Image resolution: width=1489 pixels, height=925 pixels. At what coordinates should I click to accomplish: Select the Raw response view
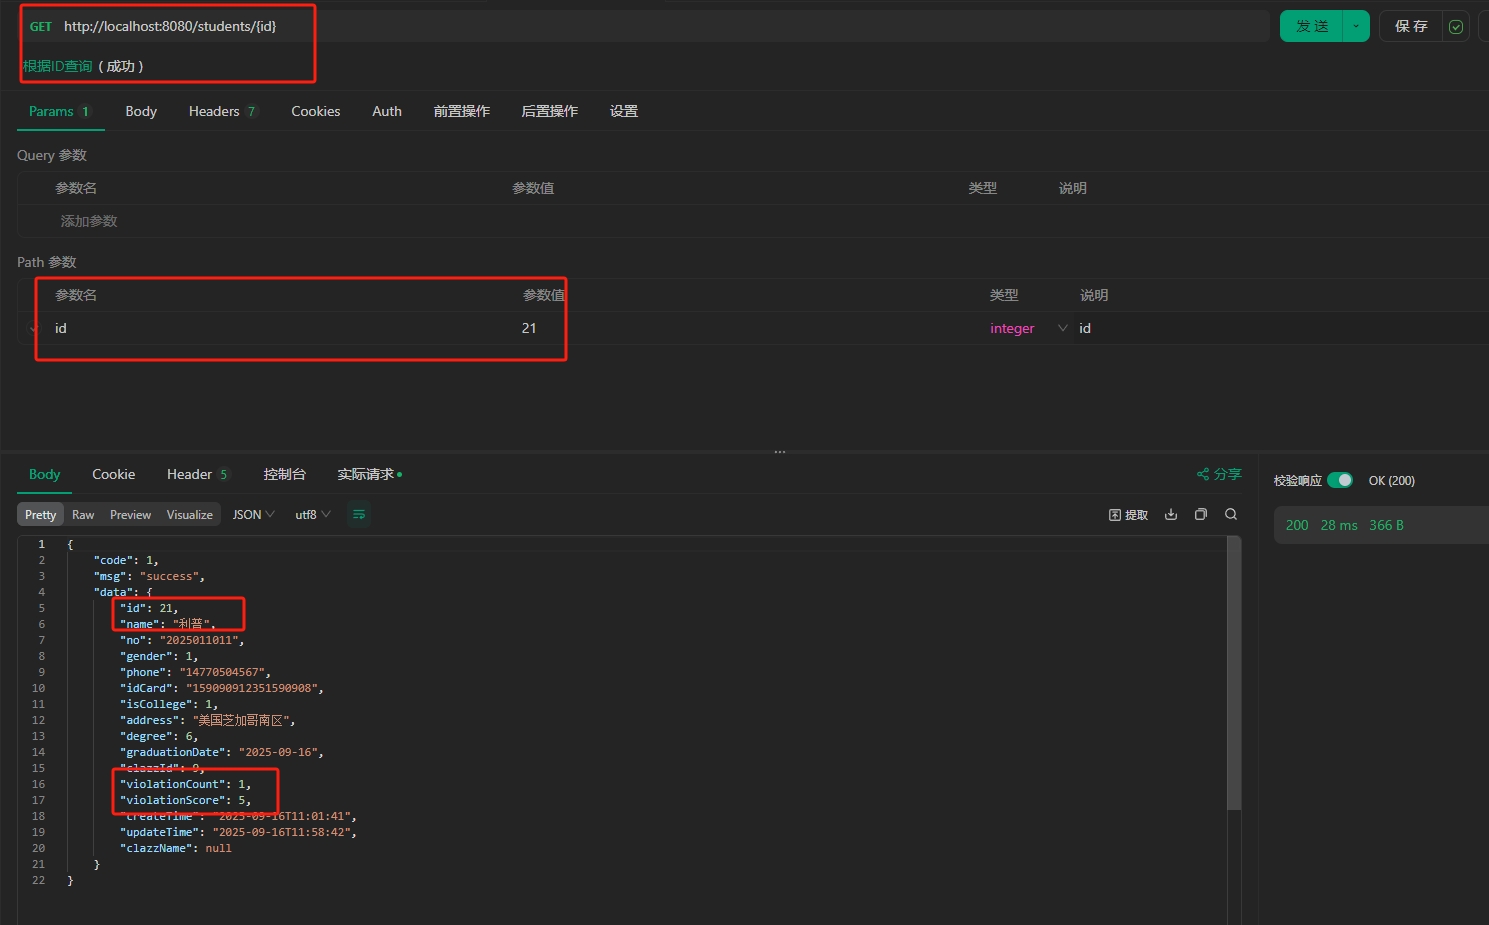pyautogui.click(x=83, y=514)
